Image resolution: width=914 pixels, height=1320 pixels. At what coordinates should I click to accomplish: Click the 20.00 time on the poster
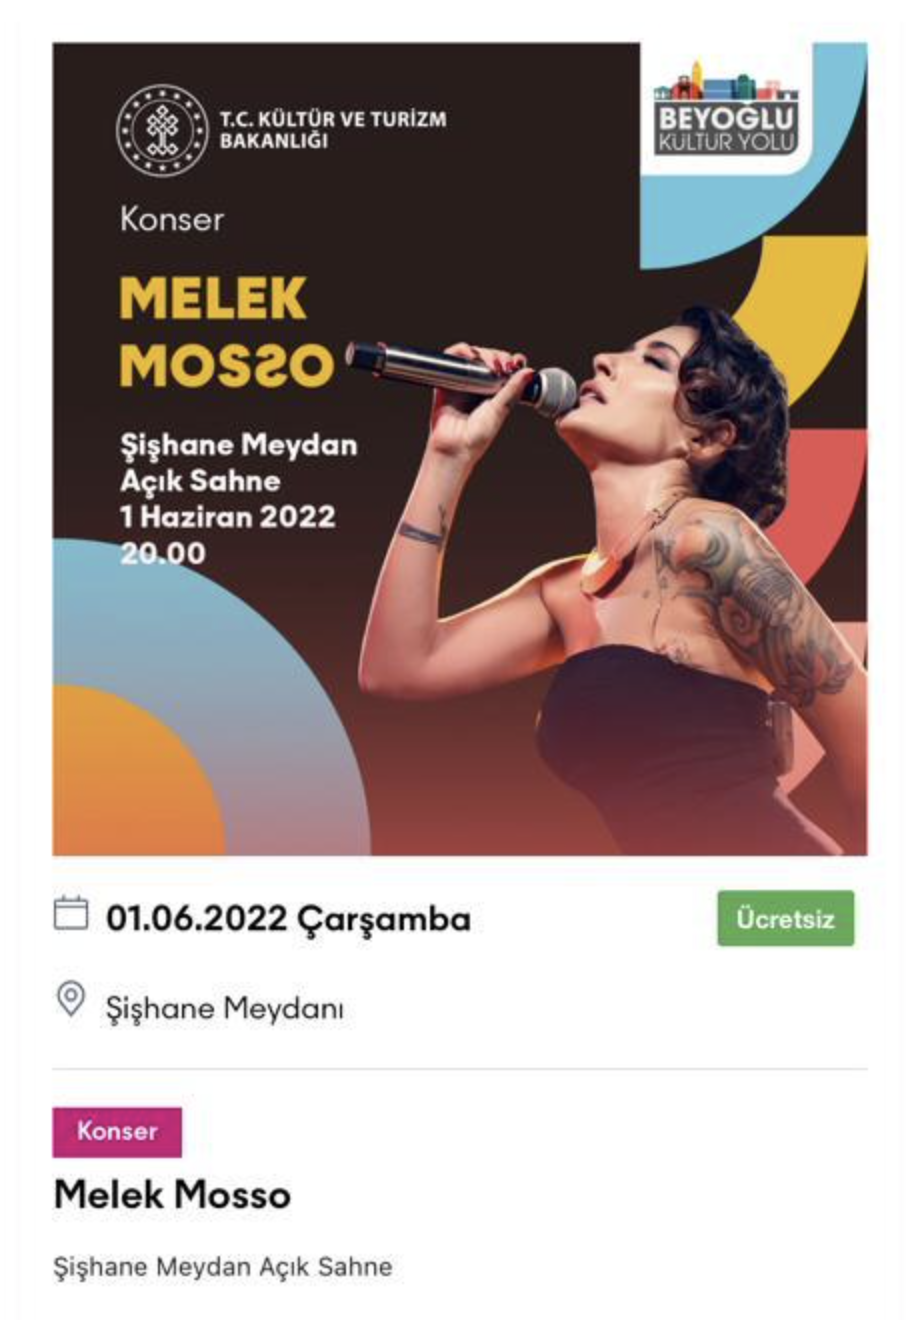[x=162, y=553]
